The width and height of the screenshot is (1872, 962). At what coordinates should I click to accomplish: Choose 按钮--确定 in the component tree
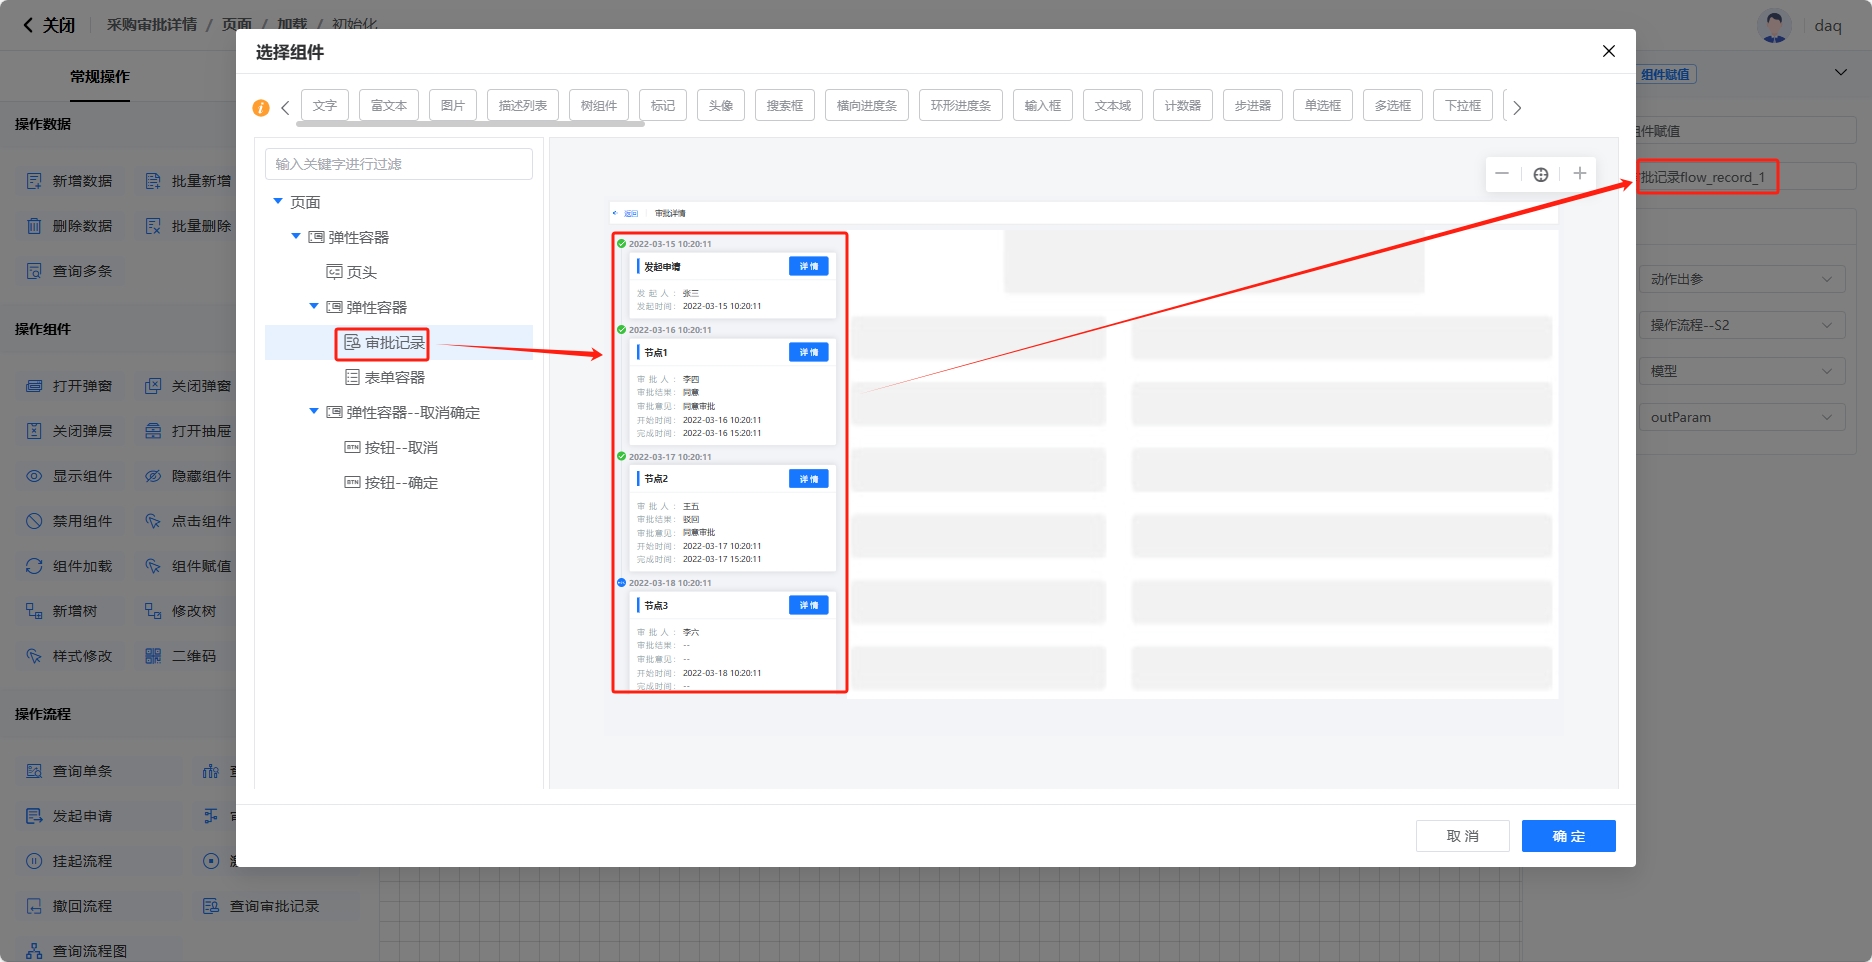coord(400,483)
